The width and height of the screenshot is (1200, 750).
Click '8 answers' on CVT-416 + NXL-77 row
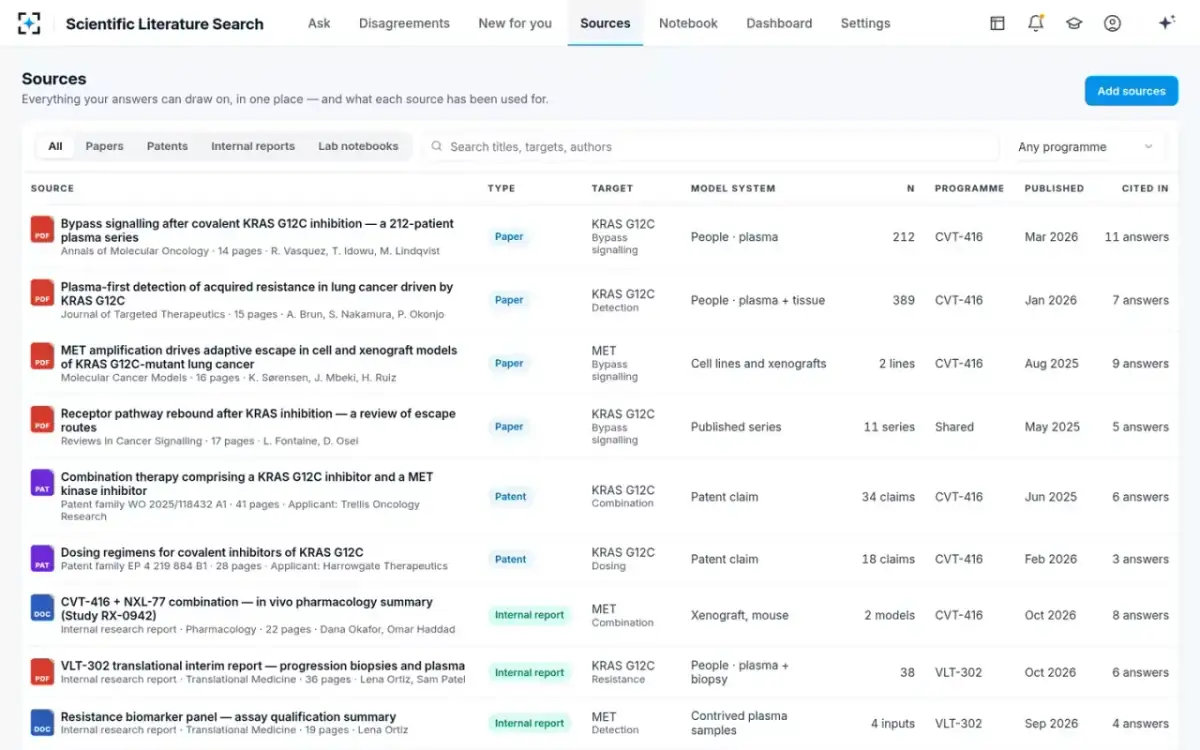(1140, 616)
